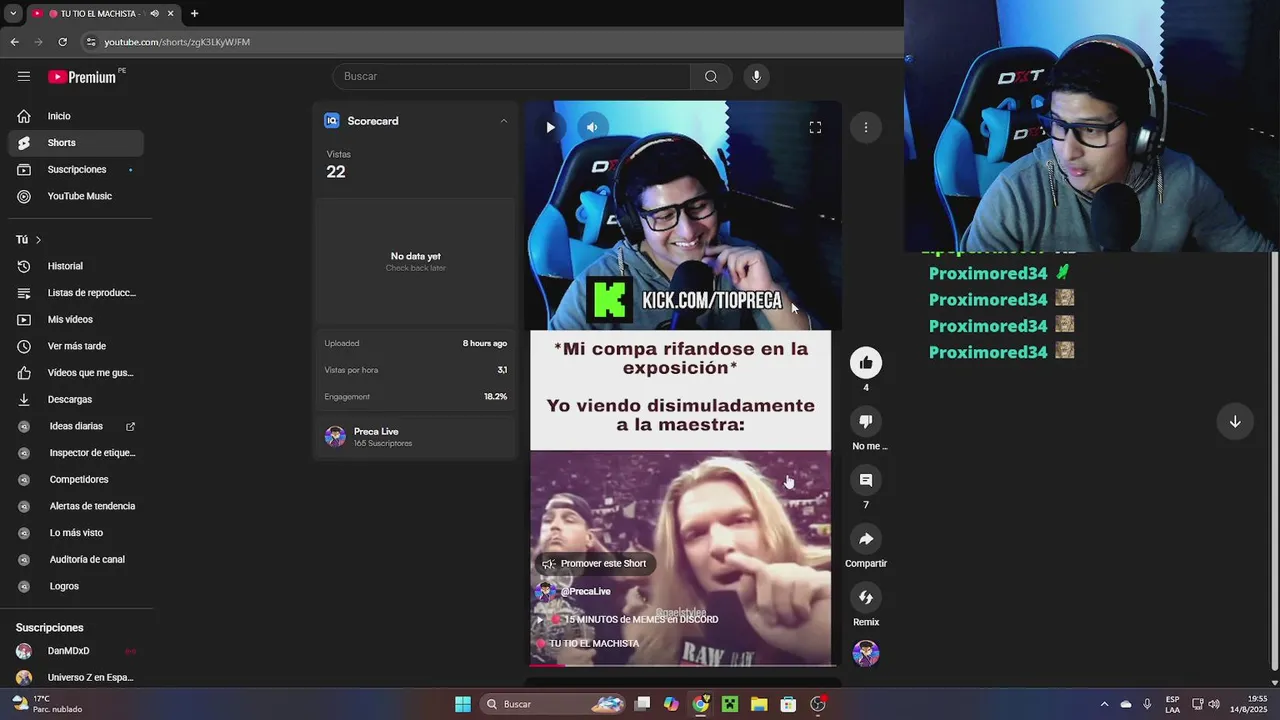Open the YouTube hamburger guide menu
Image resolution: width=1280 pixels, height=720 pixels.
(x=24, y=76)
